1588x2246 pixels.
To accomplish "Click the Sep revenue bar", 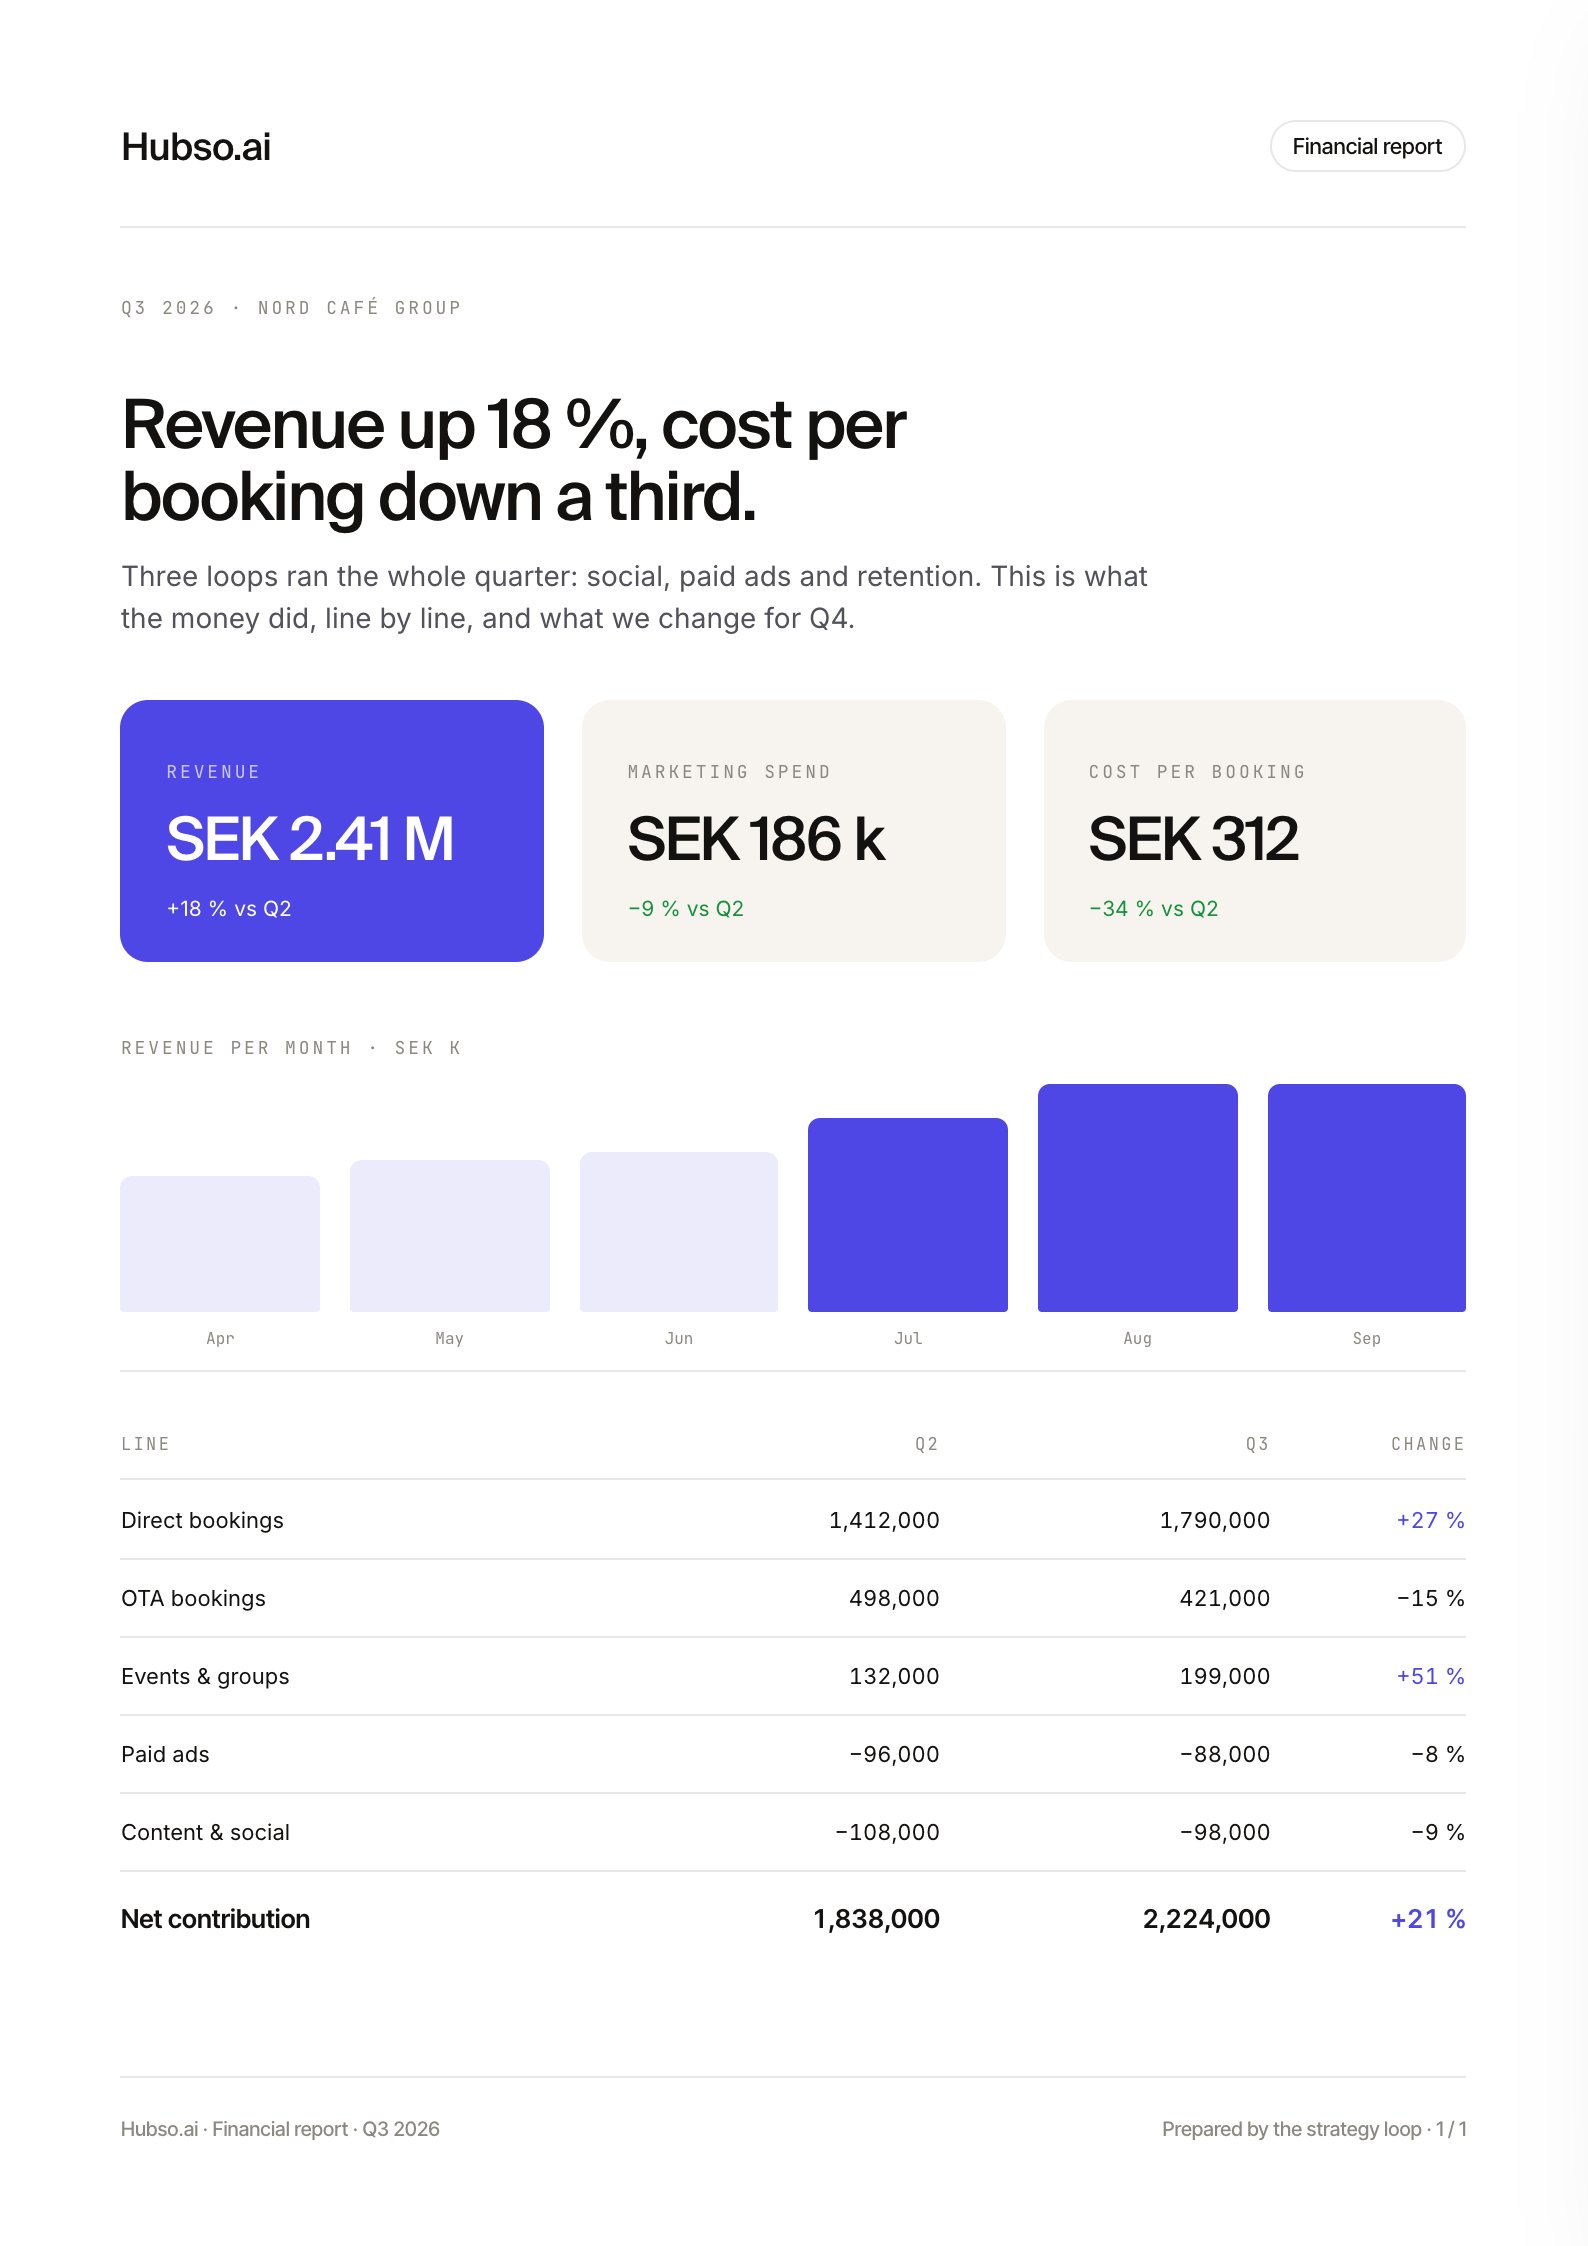I will [1367, 1198].
